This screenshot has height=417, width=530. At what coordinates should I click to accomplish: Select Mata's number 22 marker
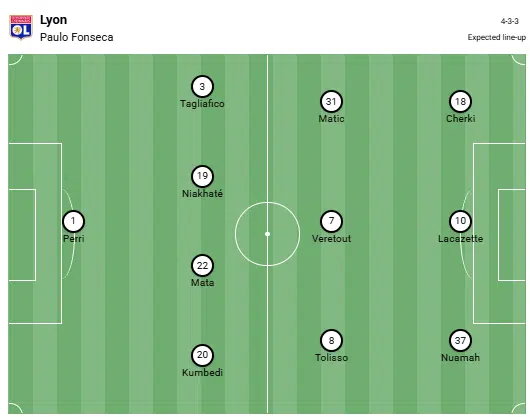pos(202,266)
